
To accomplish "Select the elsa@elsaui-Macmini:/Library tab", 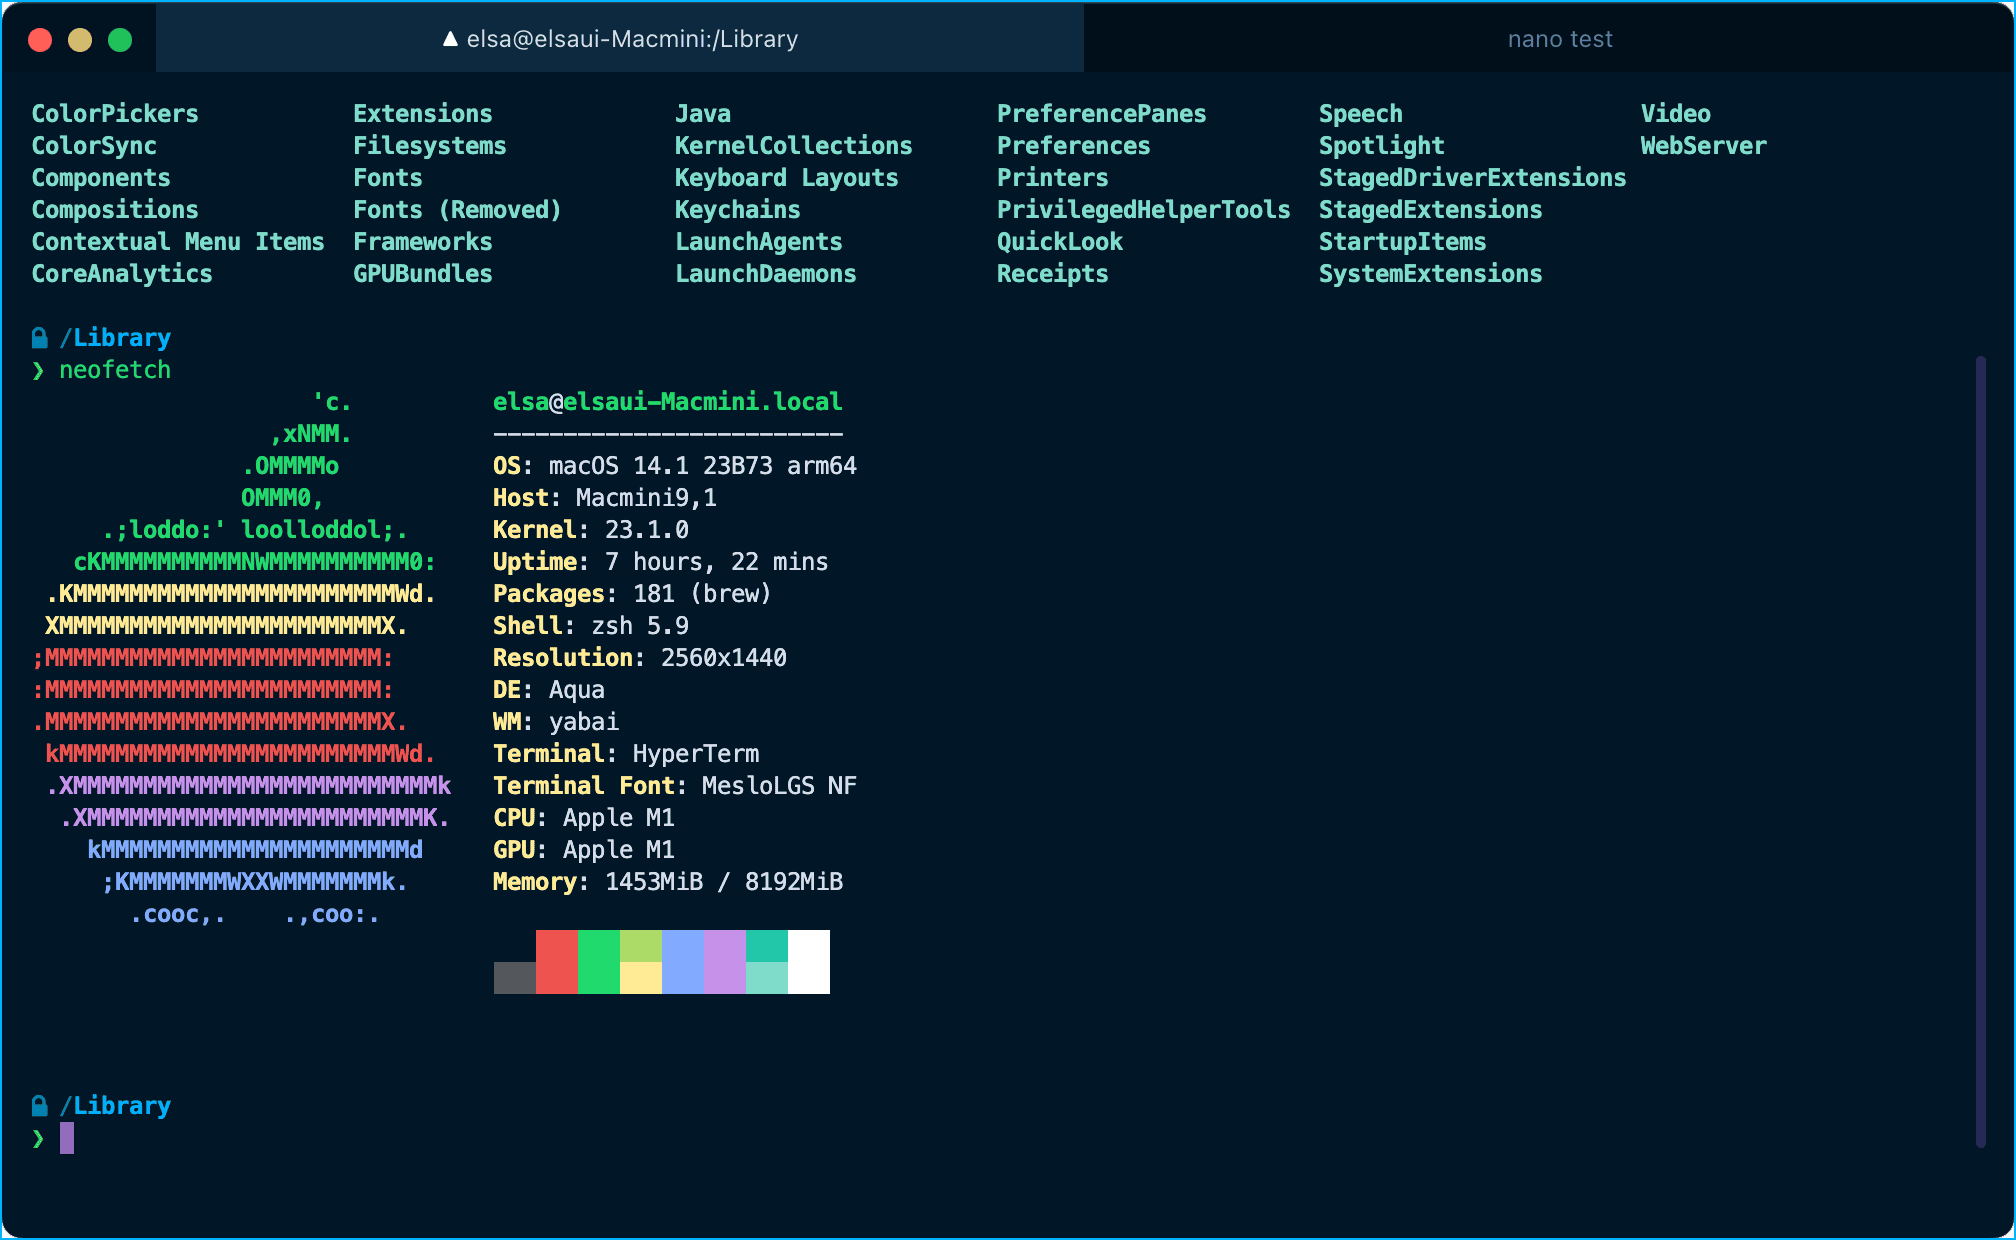I will (620, 39).
